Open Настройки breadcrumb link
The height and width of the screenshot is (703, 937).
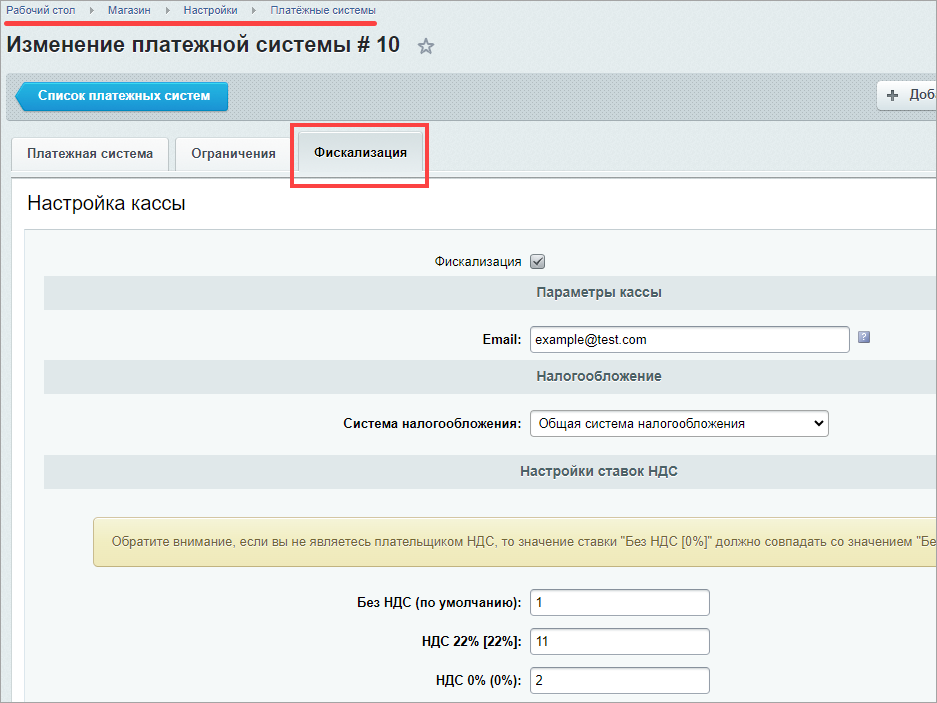click(x=210, y=10)
